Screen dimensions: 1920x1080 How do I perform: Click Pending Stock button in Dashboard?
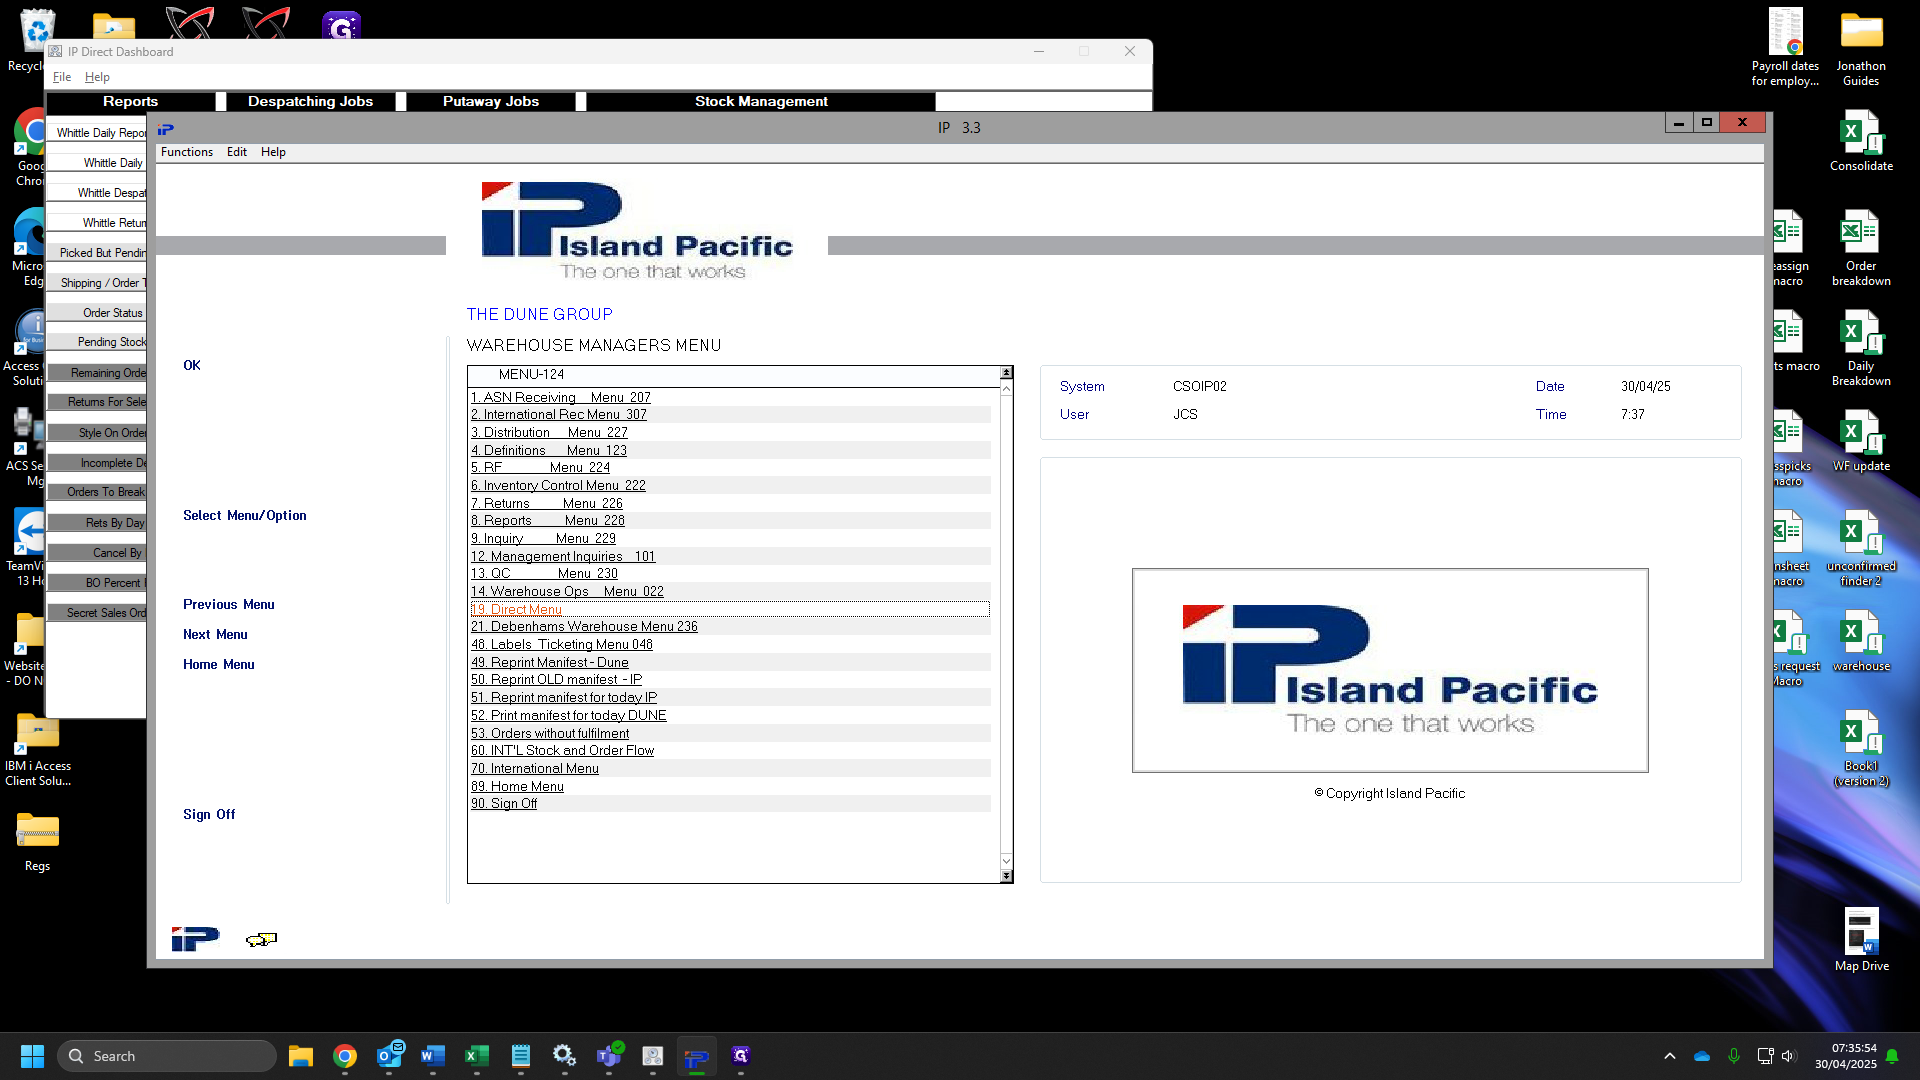coord(99,342)
